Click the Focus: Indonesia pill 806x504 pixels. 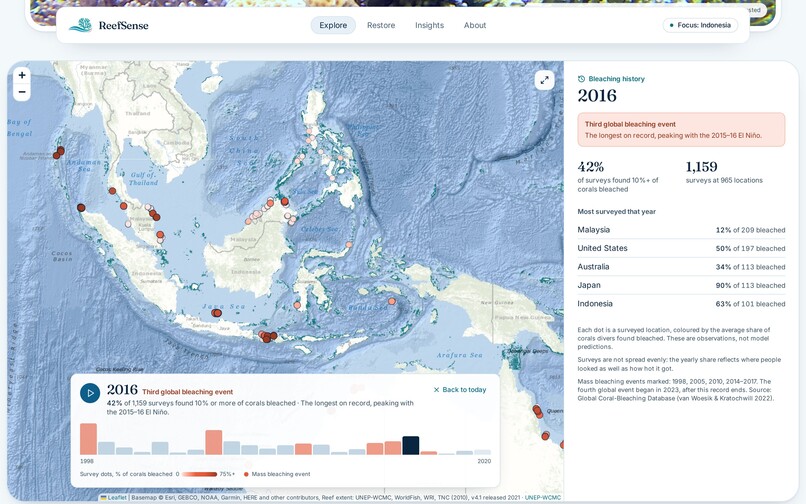click(700, 25)
